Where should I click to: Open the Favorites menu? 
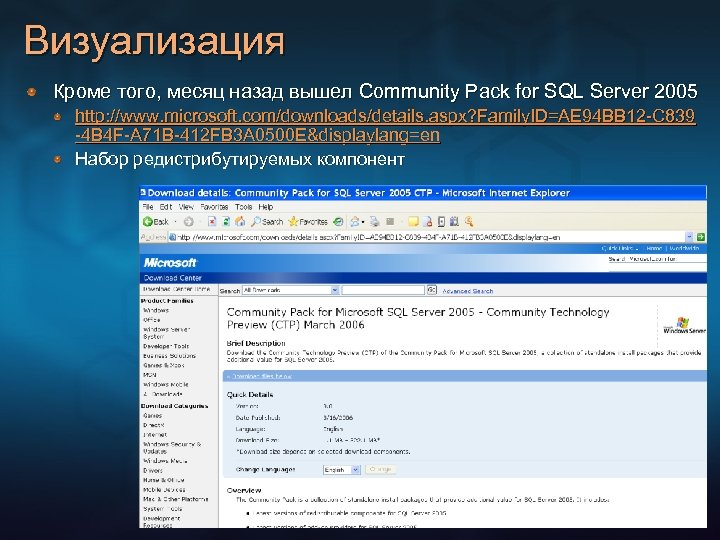(214, 207)
